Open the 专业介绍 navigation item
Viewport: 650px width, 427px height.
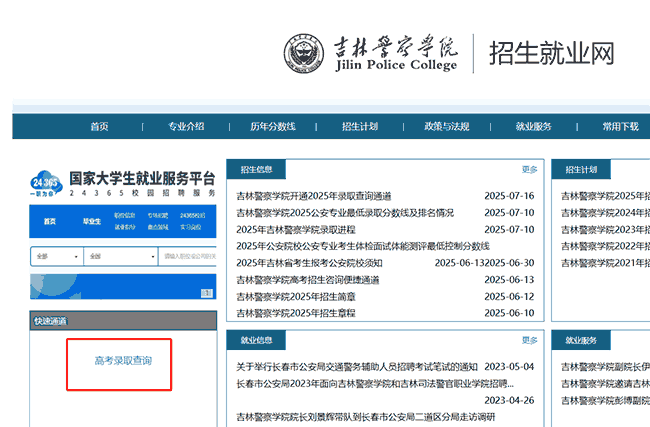click(x=186, y=126)
